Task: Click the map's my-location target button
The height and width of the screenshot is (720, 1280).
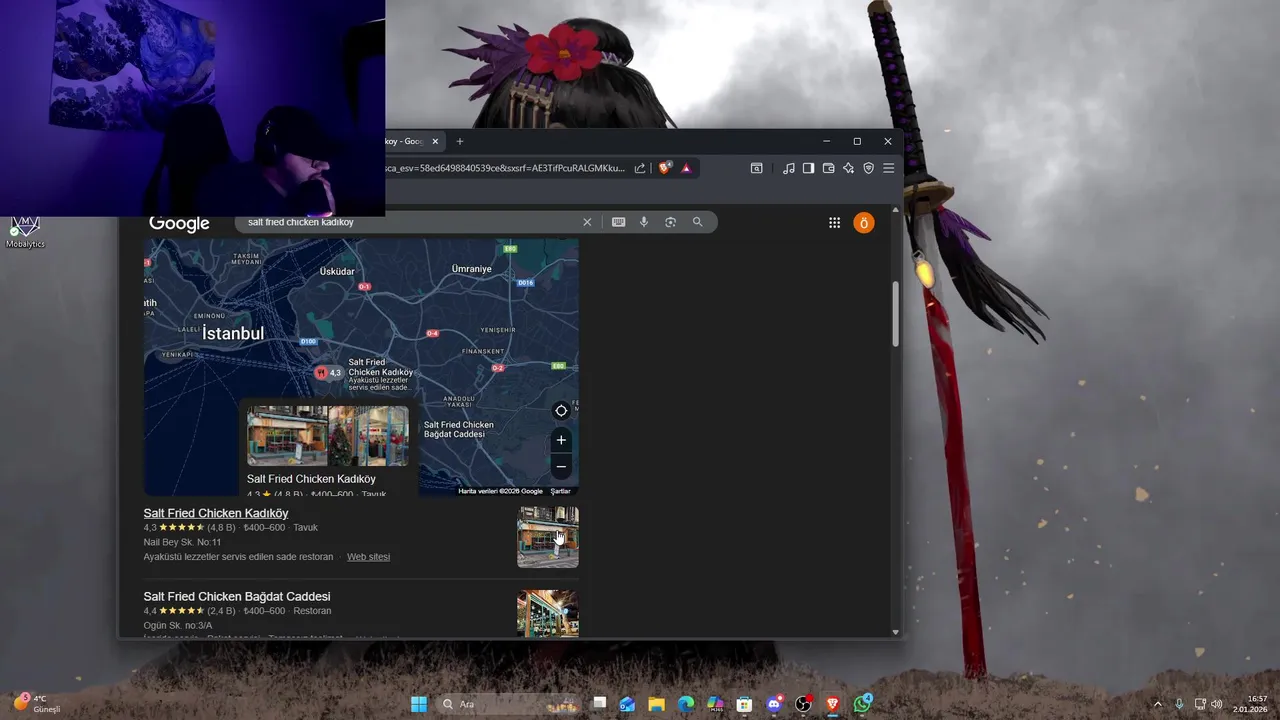Action: pyautogui.click(x=561, y=411)
